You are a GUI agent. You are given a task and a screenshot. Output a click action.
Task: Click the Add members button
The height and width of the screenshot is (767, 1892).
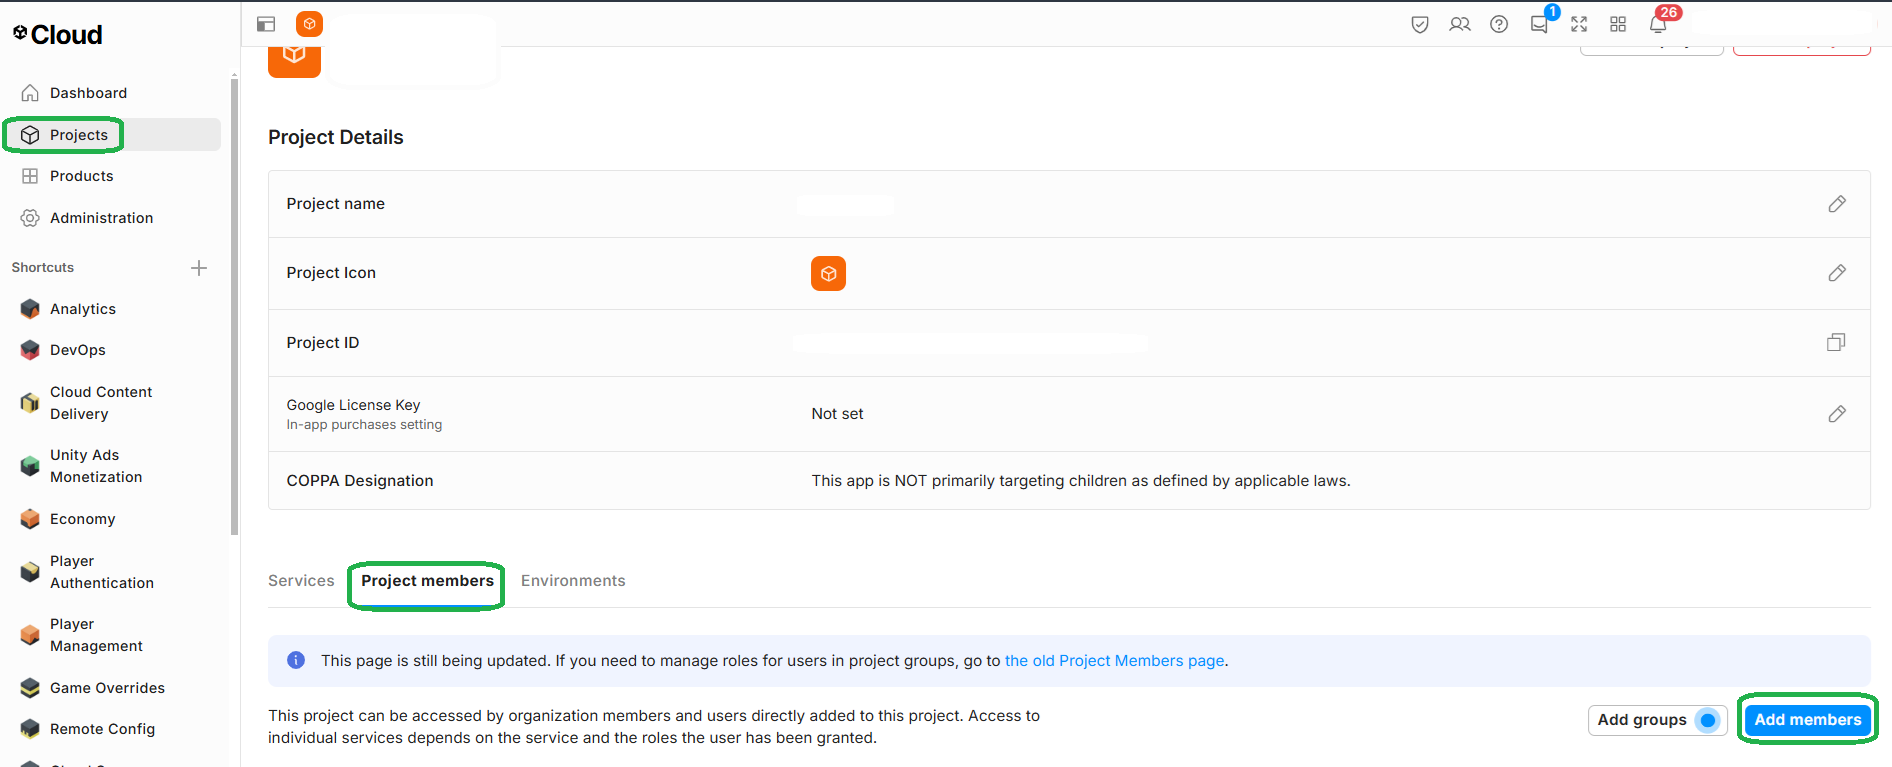(1808, 720)
